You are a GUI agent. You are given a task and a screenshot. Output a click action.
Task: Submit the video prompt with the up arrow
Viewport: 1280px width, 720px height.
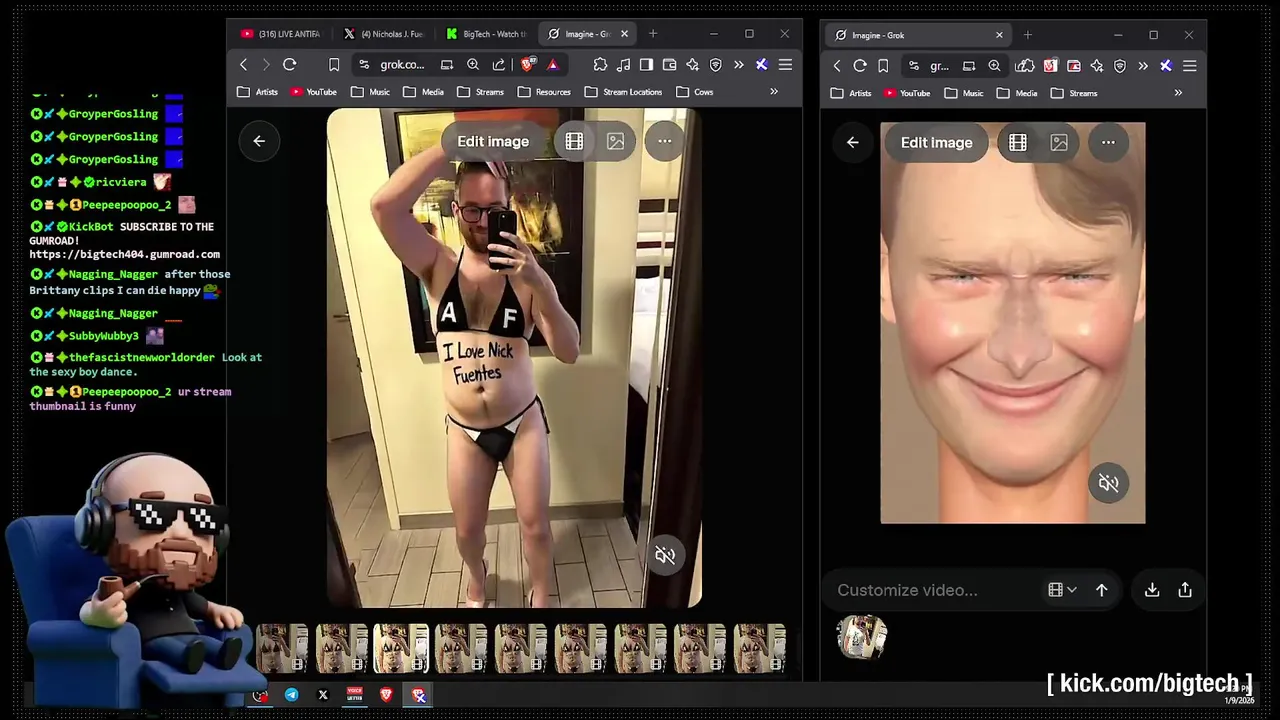point(1101,590)
